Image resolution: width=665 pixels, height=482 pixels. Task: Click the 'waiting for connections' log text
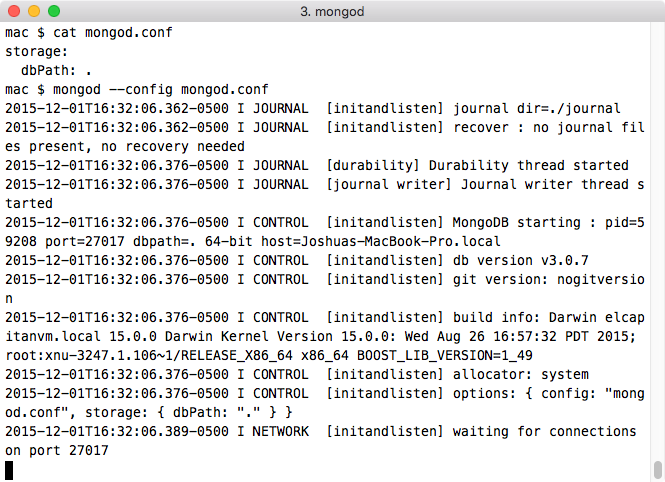click(x=545, y=431)
